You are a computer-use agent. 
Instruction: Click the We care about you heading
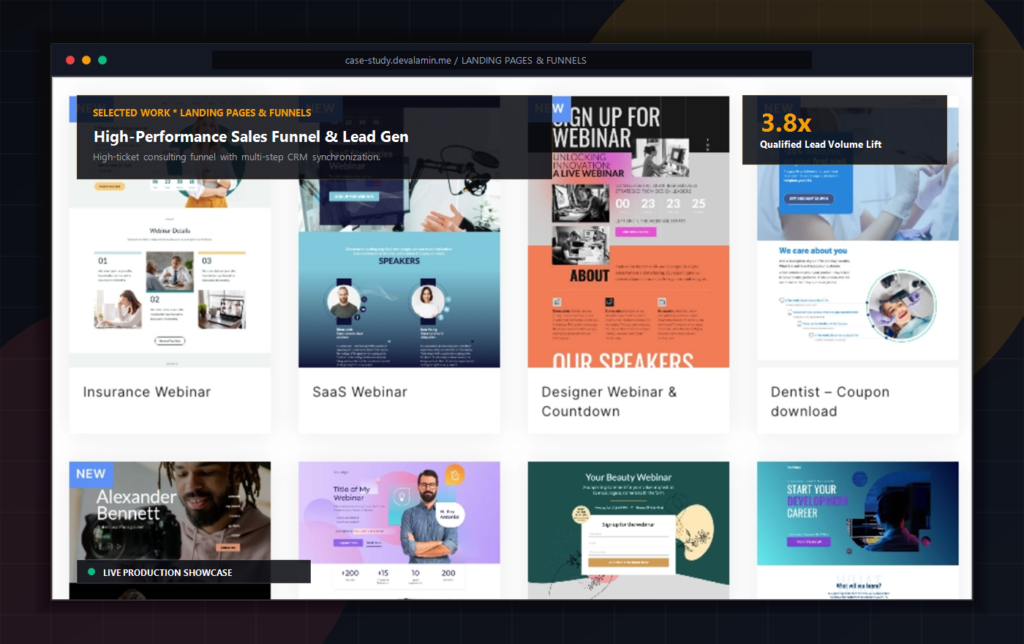812,250
